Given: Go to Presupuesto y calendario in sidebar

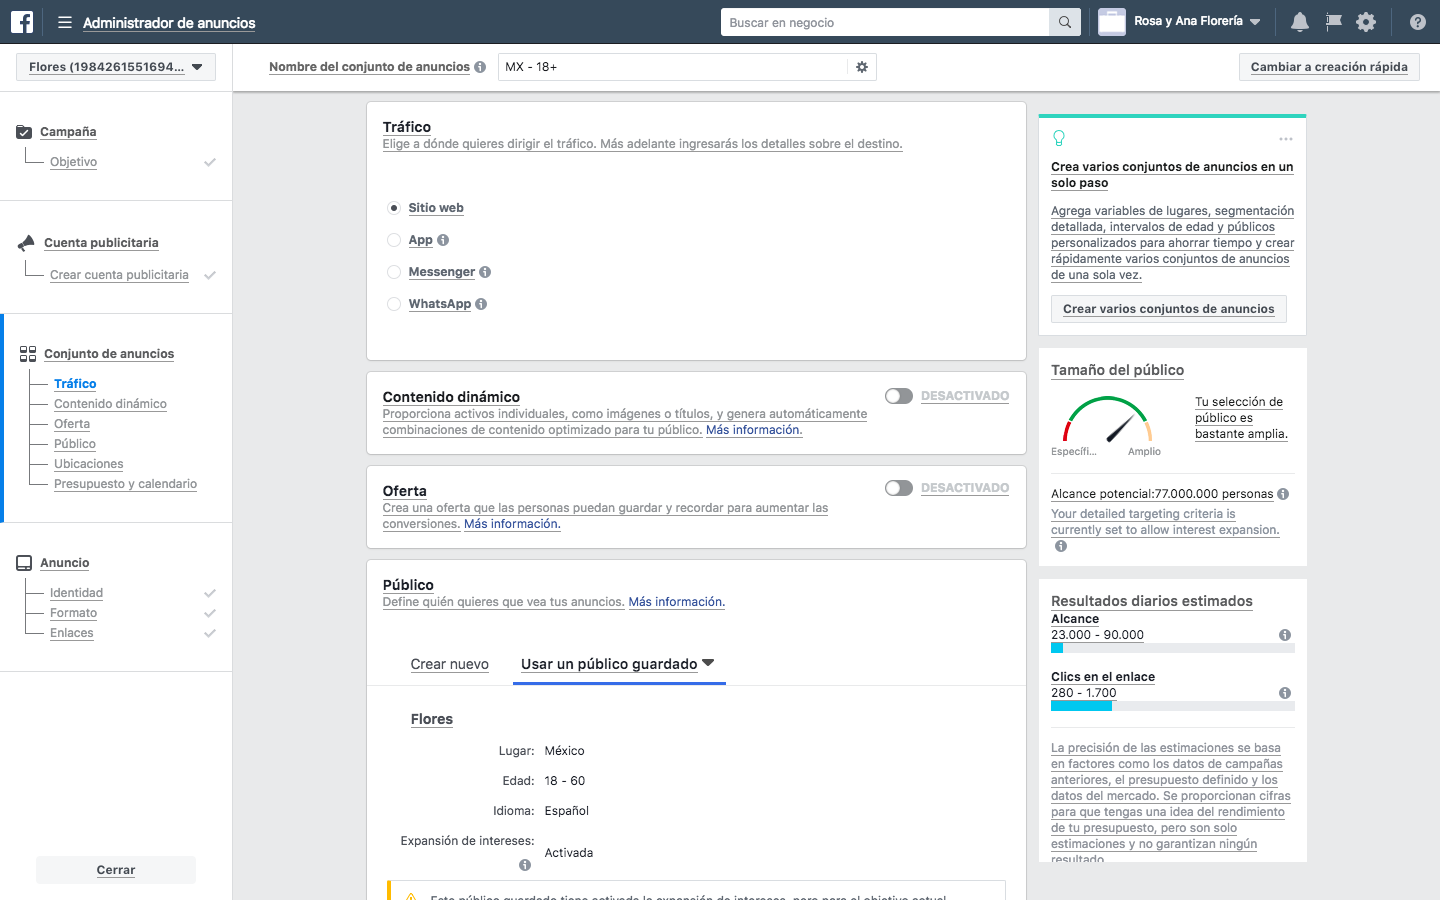Looking at the screenshot, I should pos(125,484).
